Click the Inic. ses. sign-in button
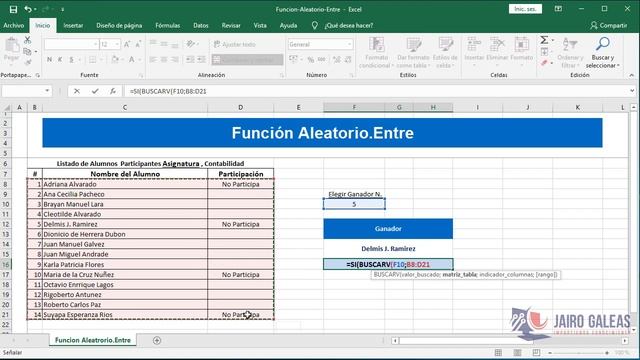Screen dimensions: 640x360 click(525, 9)
